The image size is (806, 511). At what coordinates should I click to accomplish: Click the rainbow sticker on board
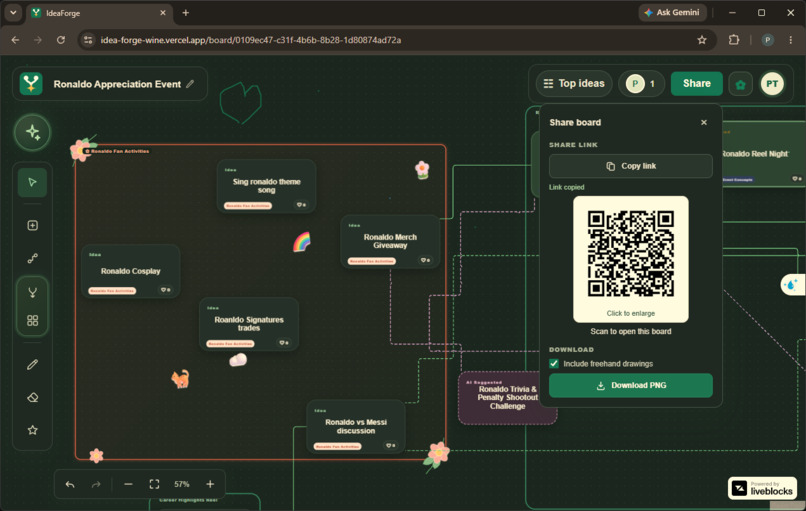tap(302, 242)
